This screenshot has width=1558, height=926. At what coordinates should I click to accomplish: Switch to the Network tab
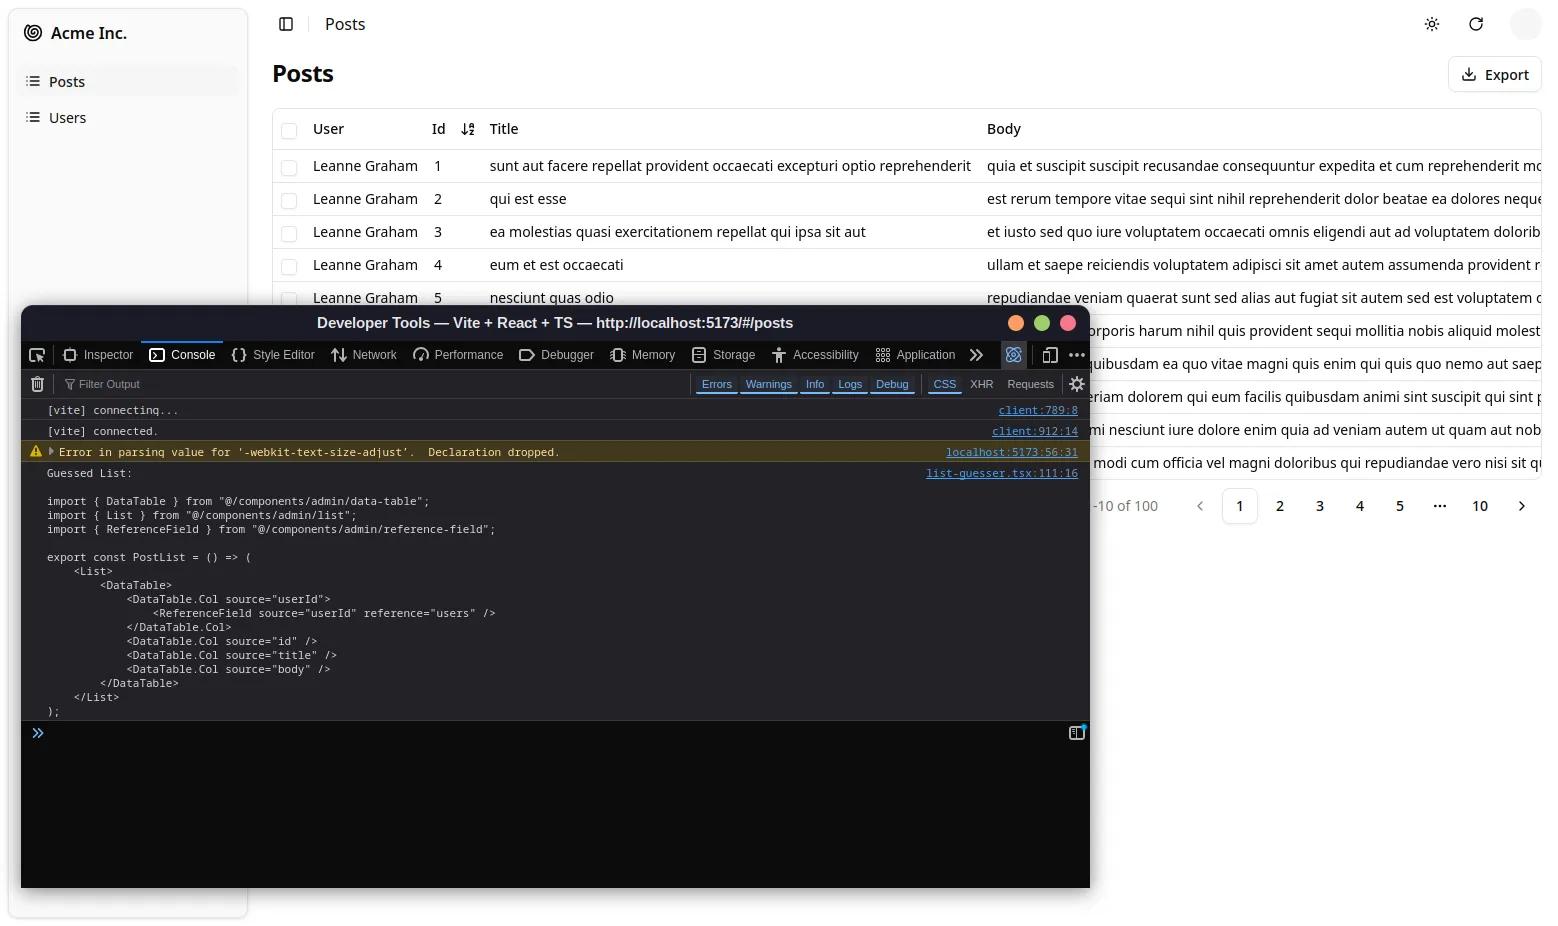point(364,355)
